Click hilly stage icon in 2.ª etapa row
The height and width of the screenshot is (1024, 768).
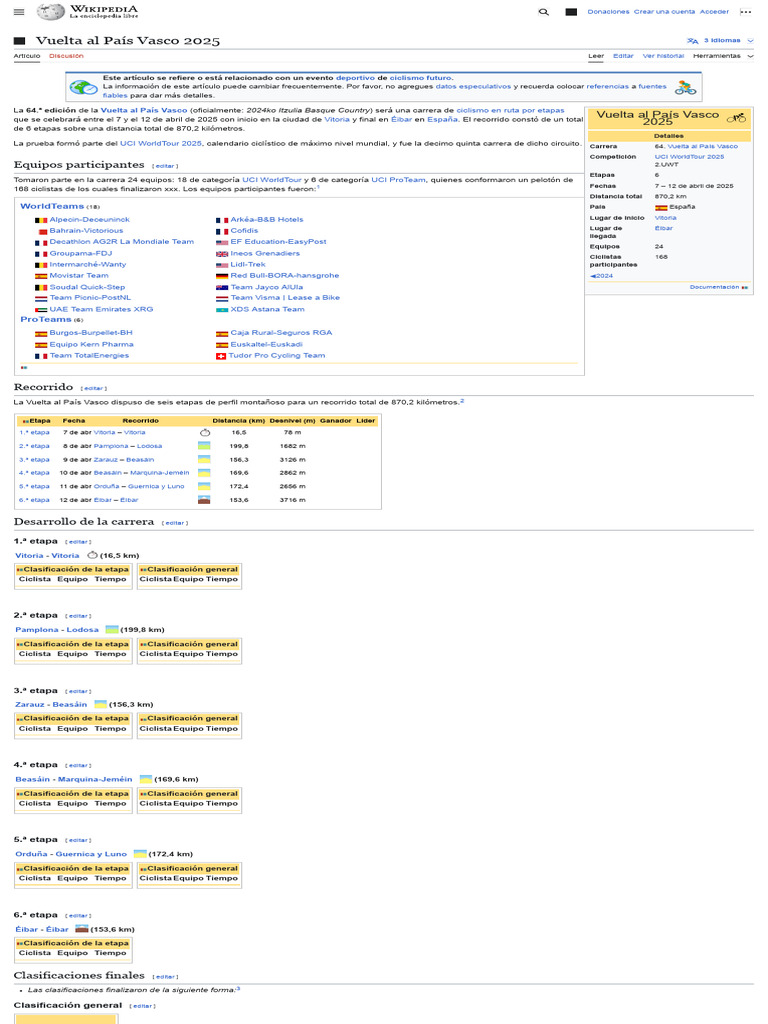(204, 446)
